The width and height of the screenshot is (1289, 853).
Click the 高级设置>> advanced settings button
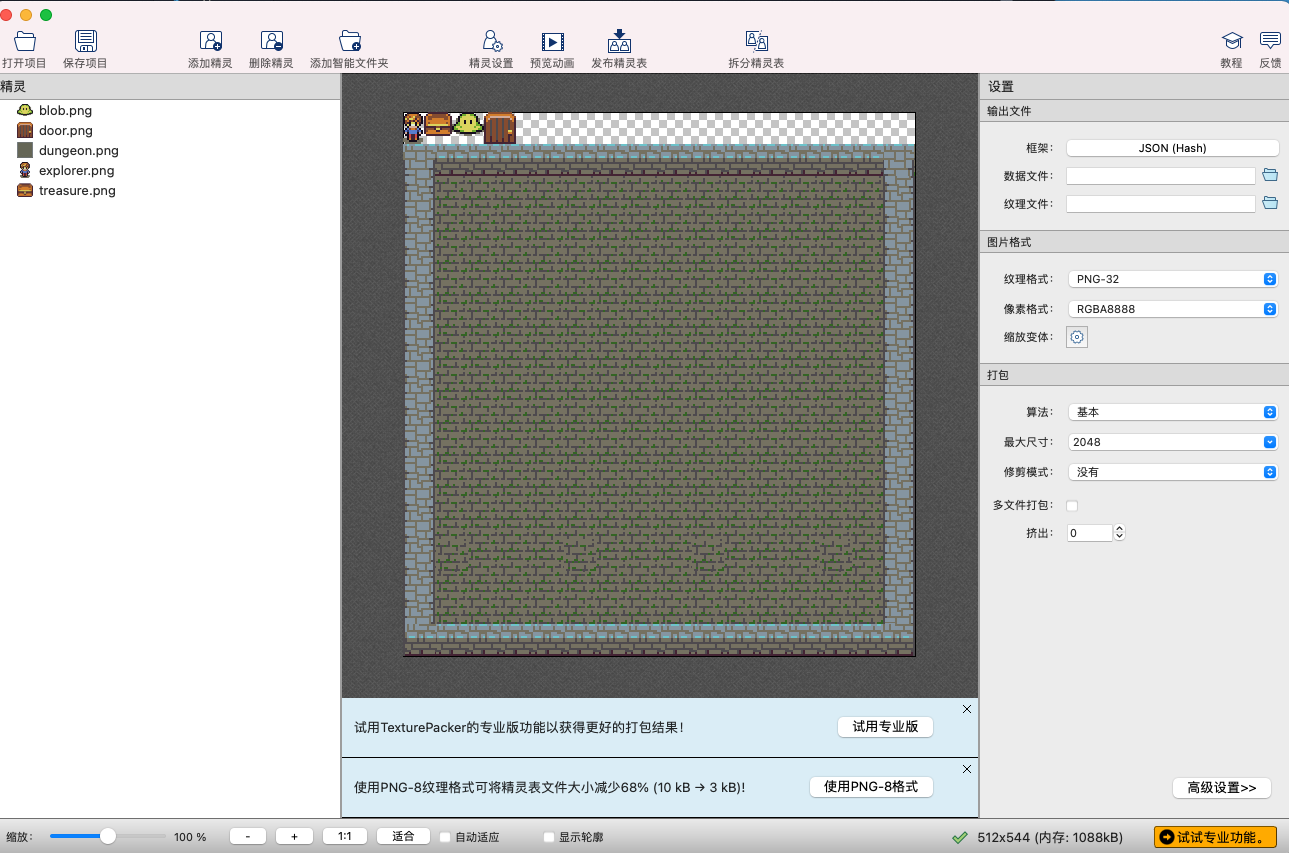(1222, 788)
